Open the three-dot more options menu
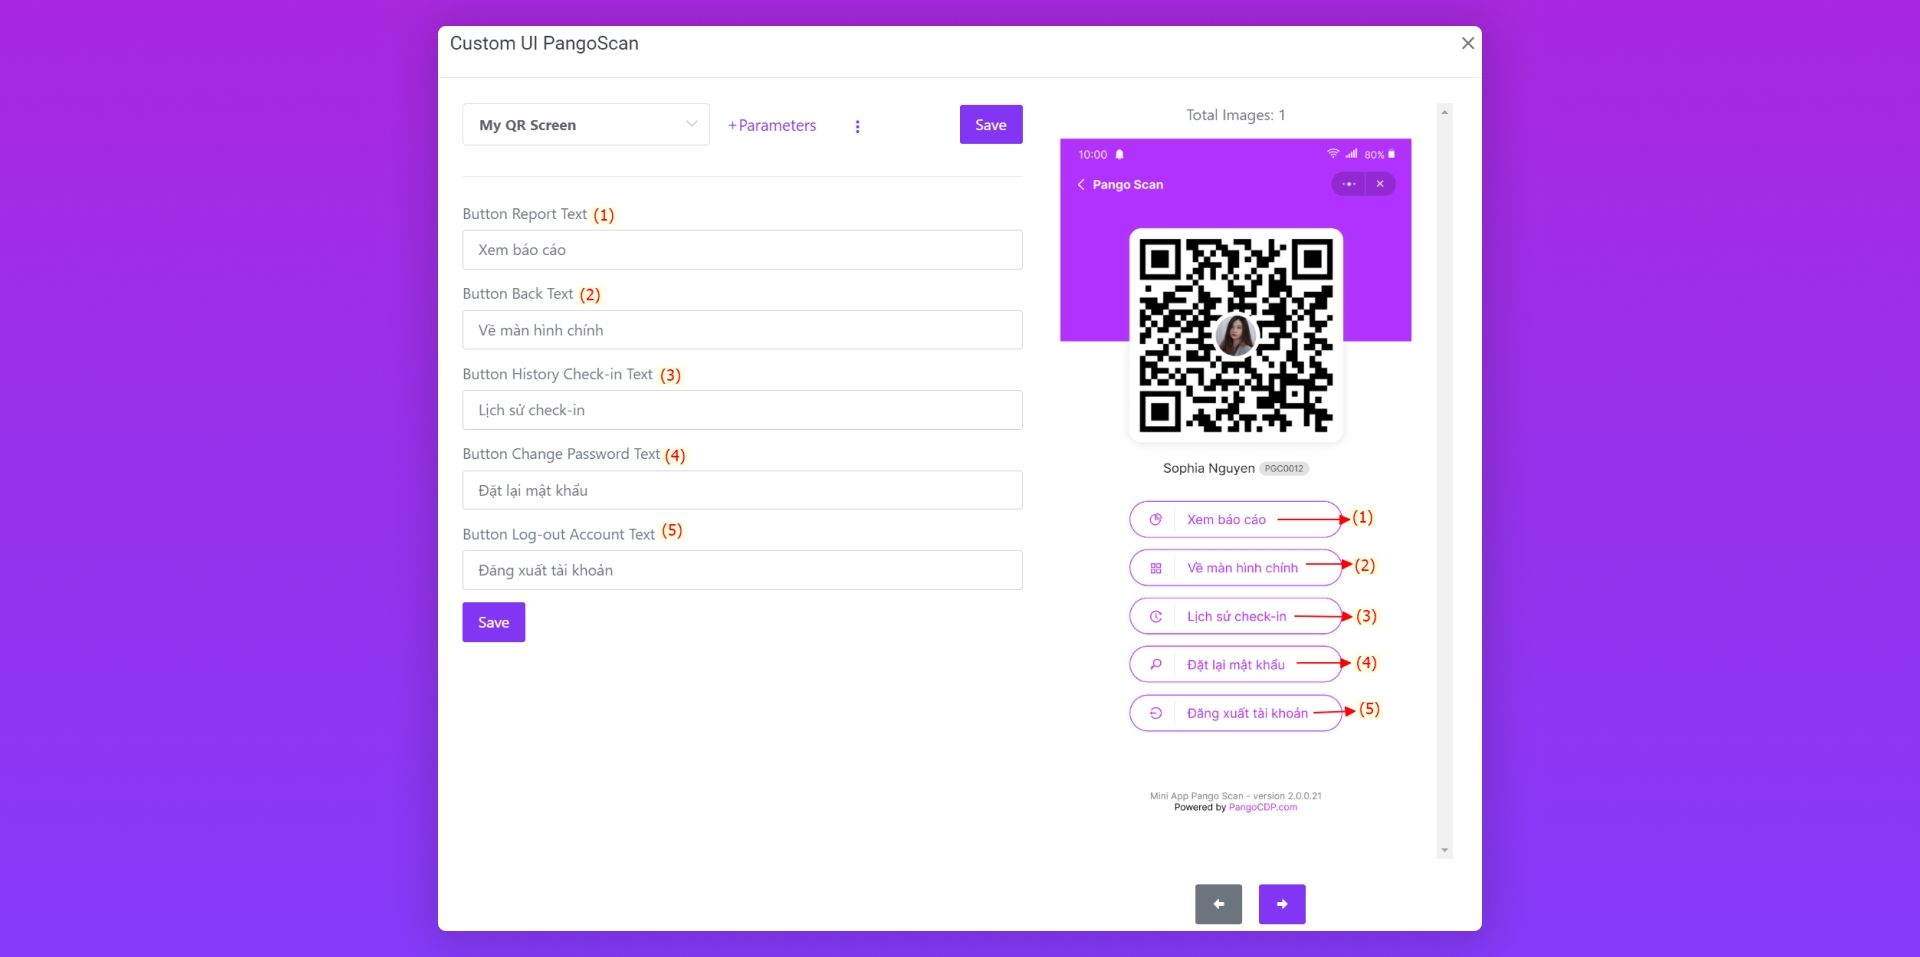Viewport: 1920px width, 957px height. (x=857, y=126)
